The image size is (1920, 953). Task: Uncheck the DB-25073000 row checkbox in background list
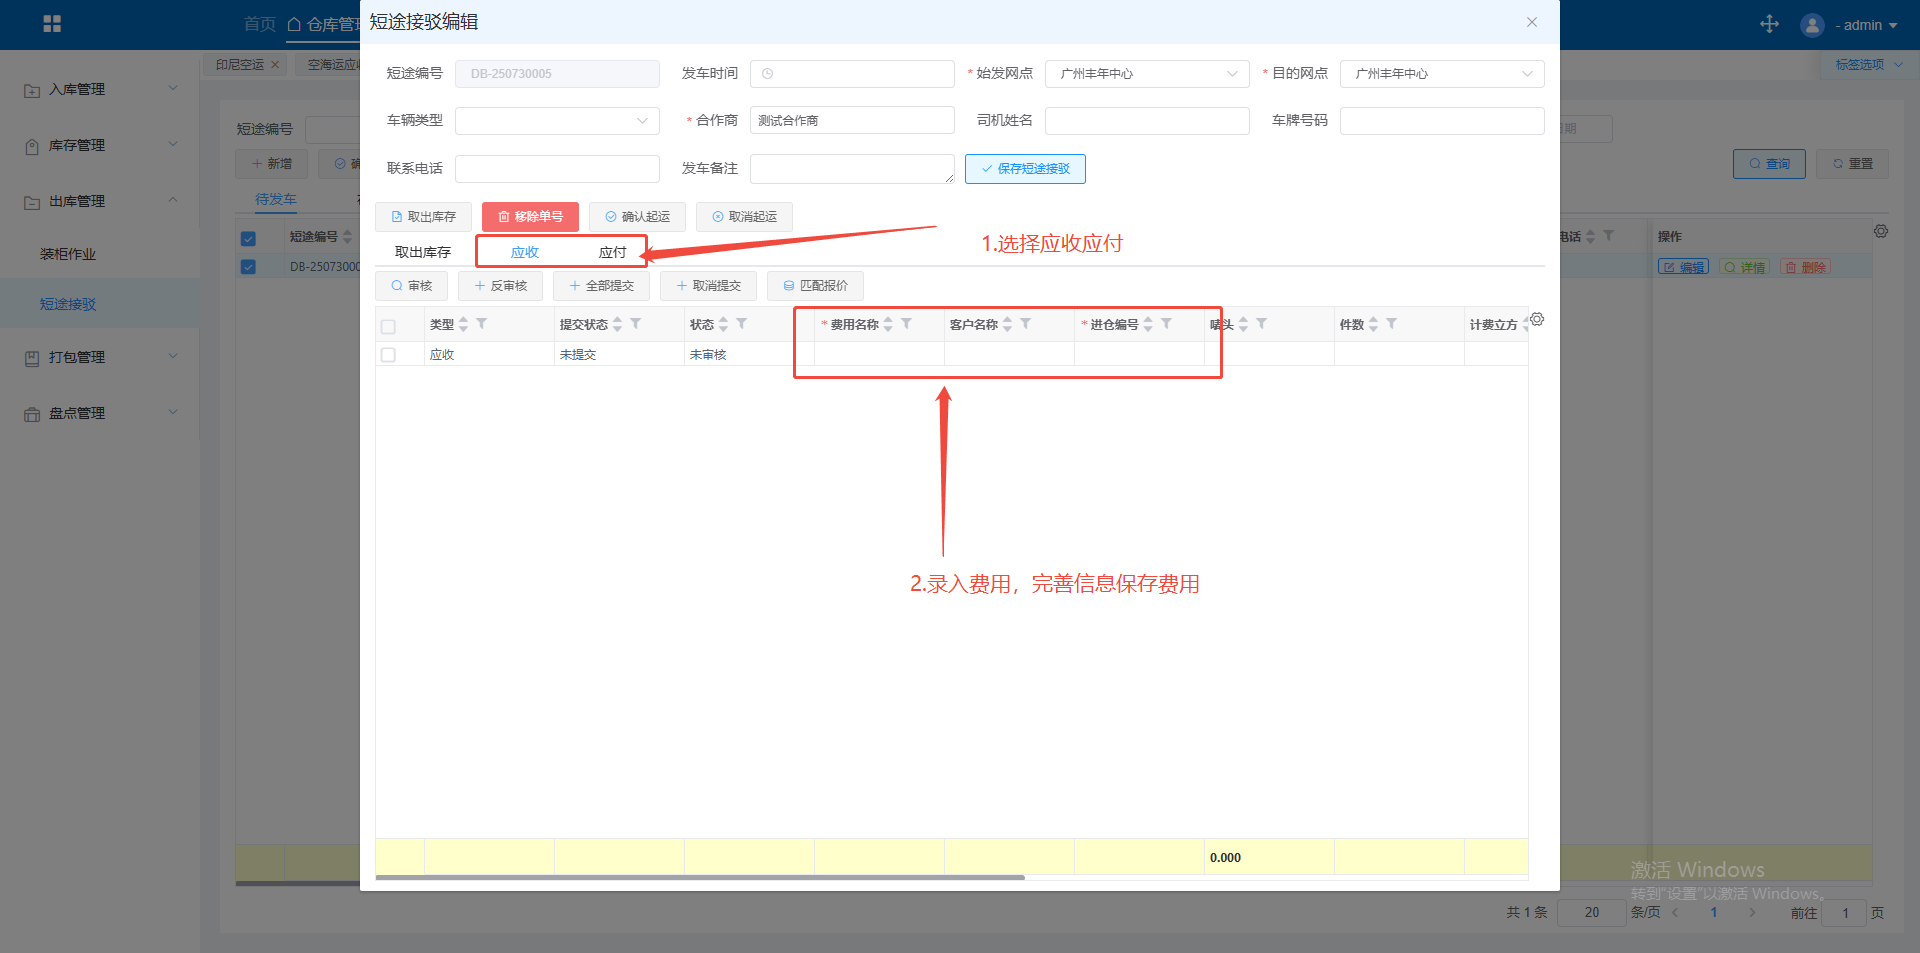tap(248, 267)
